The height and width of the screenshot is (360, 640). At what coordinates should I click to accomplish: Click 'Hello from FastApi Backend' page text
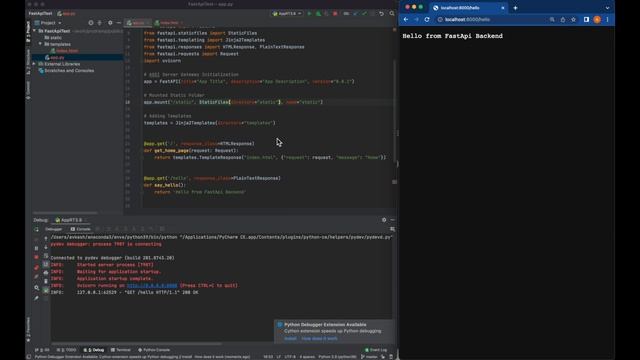452,36
